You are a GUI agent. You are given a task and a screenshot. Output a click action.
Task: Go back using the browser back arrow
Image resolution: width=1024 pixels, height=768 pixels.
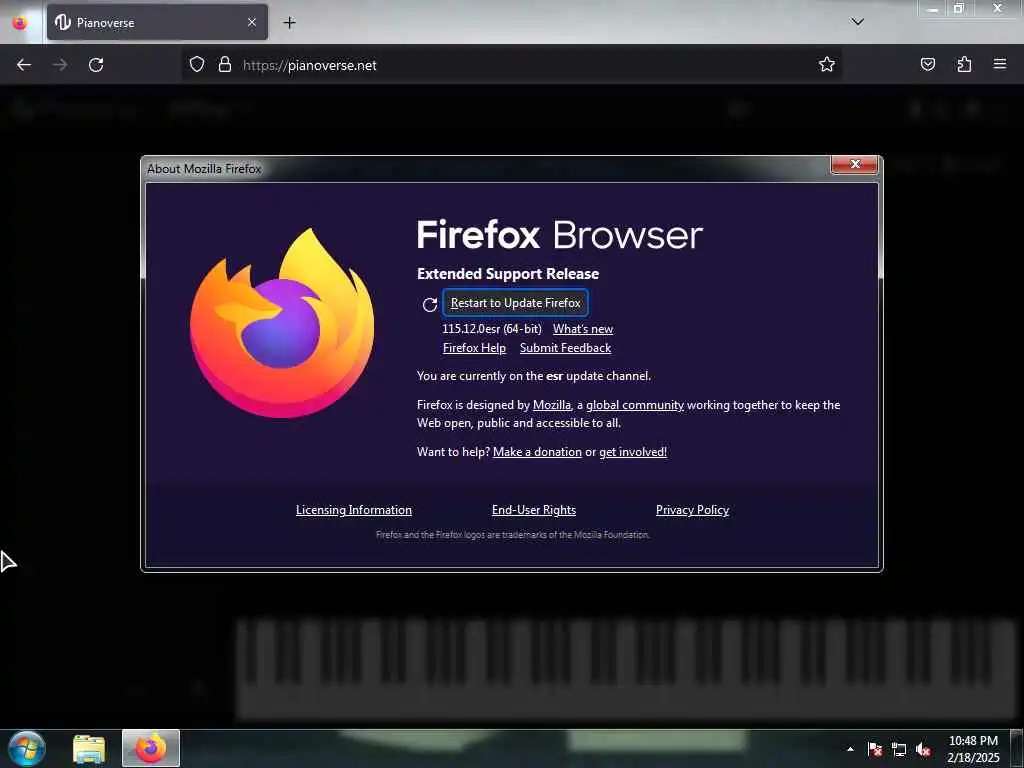(24, 65)
